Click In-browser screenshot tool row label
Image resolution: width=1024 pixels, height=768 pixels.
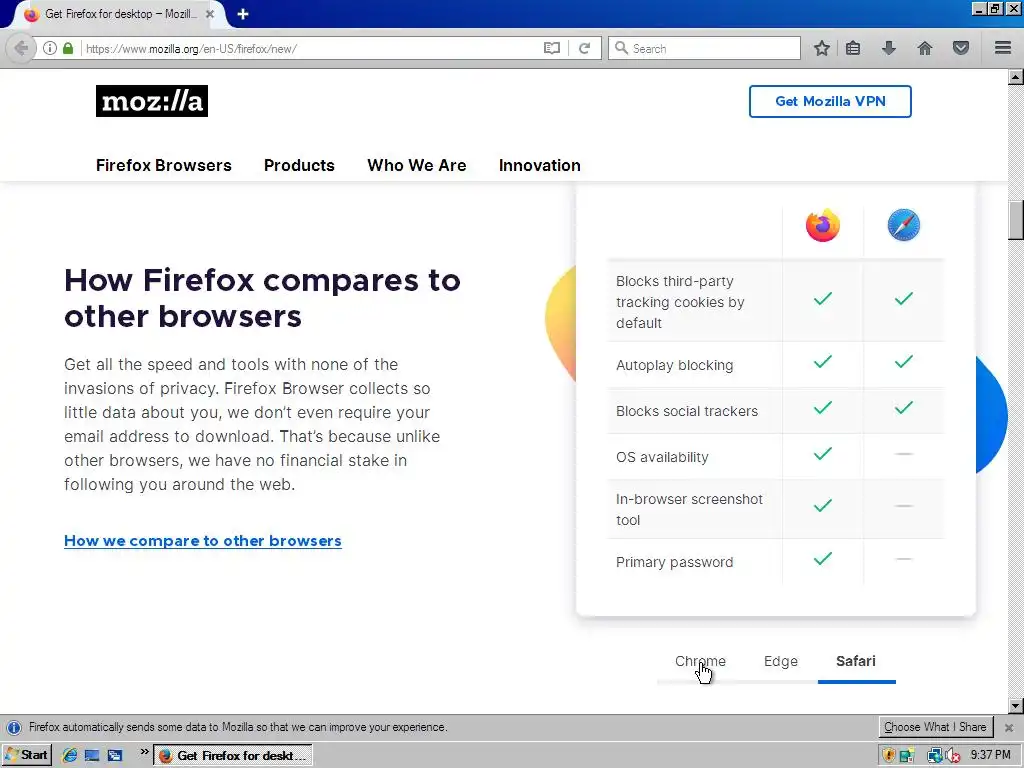[x=689, y=509]
